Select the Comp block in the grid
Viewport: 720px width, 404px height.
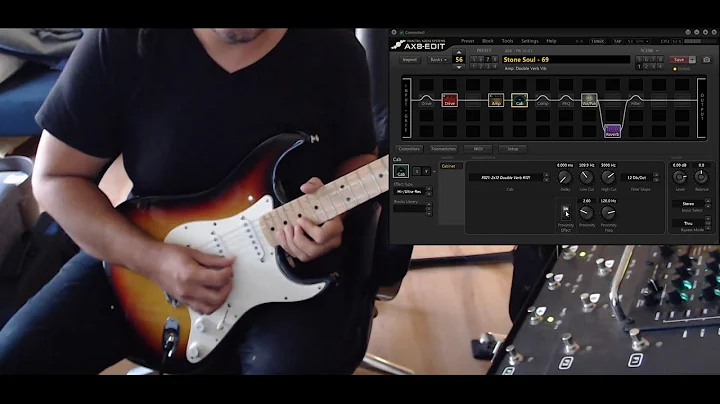pyautogui.click(x=543, y=100)
